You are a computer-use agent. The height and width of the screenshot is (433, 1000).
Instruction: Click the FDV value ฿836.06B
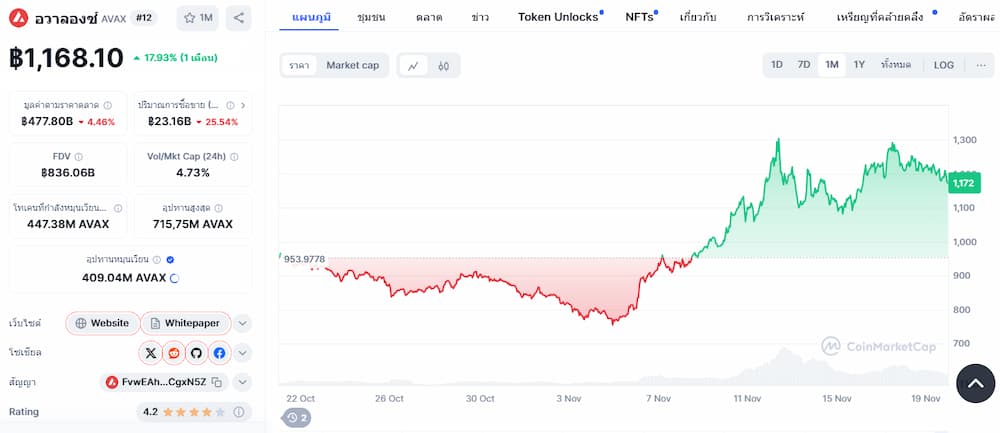(68, 173)
